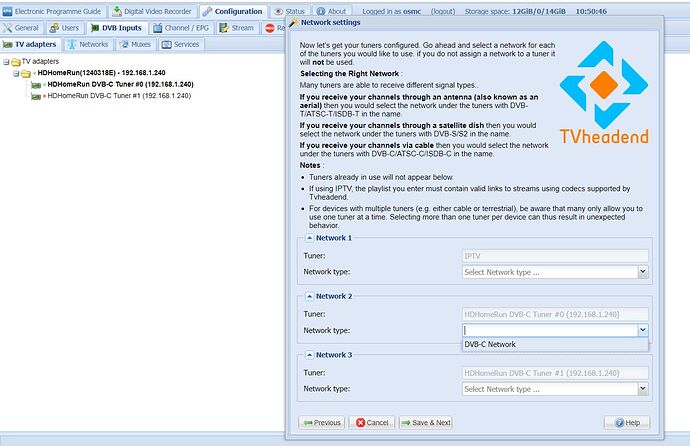Viewport: 690px width, 446px height.
Task: Focus the Network 2 Network type input
Action: pos(550,330)
